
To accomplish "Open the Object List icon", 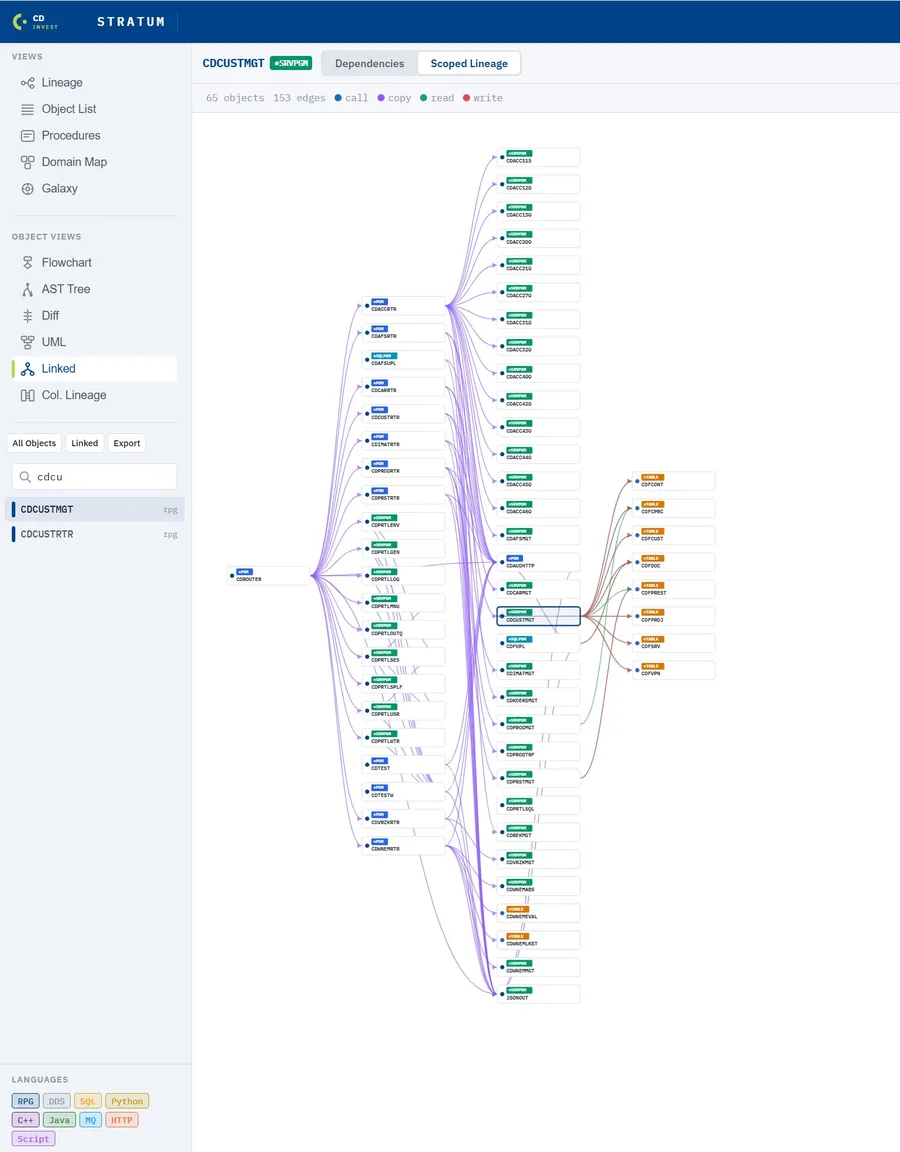I will coord(27,109).
